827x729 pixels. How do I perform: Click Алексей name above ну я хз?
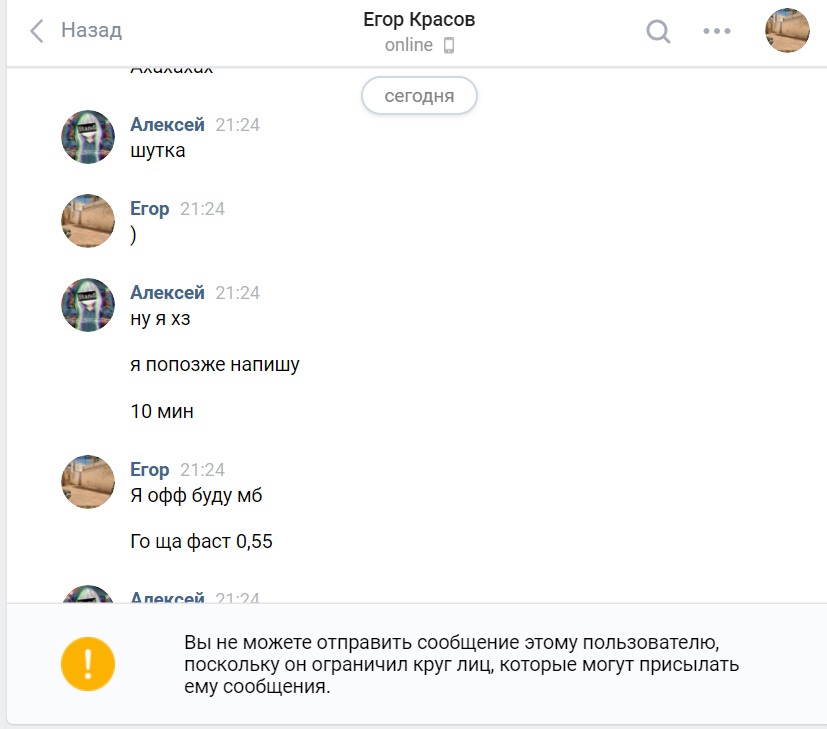(167, 292)
